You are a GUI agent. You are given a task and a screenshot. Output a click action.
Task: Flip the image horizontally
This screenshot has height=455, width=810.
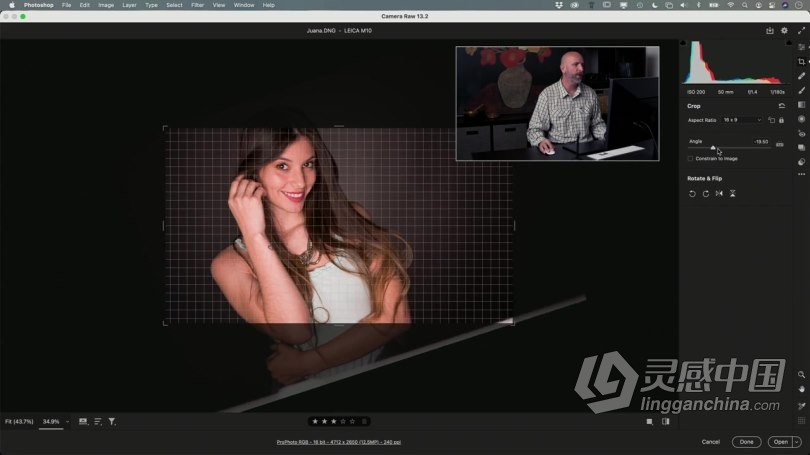719,193
